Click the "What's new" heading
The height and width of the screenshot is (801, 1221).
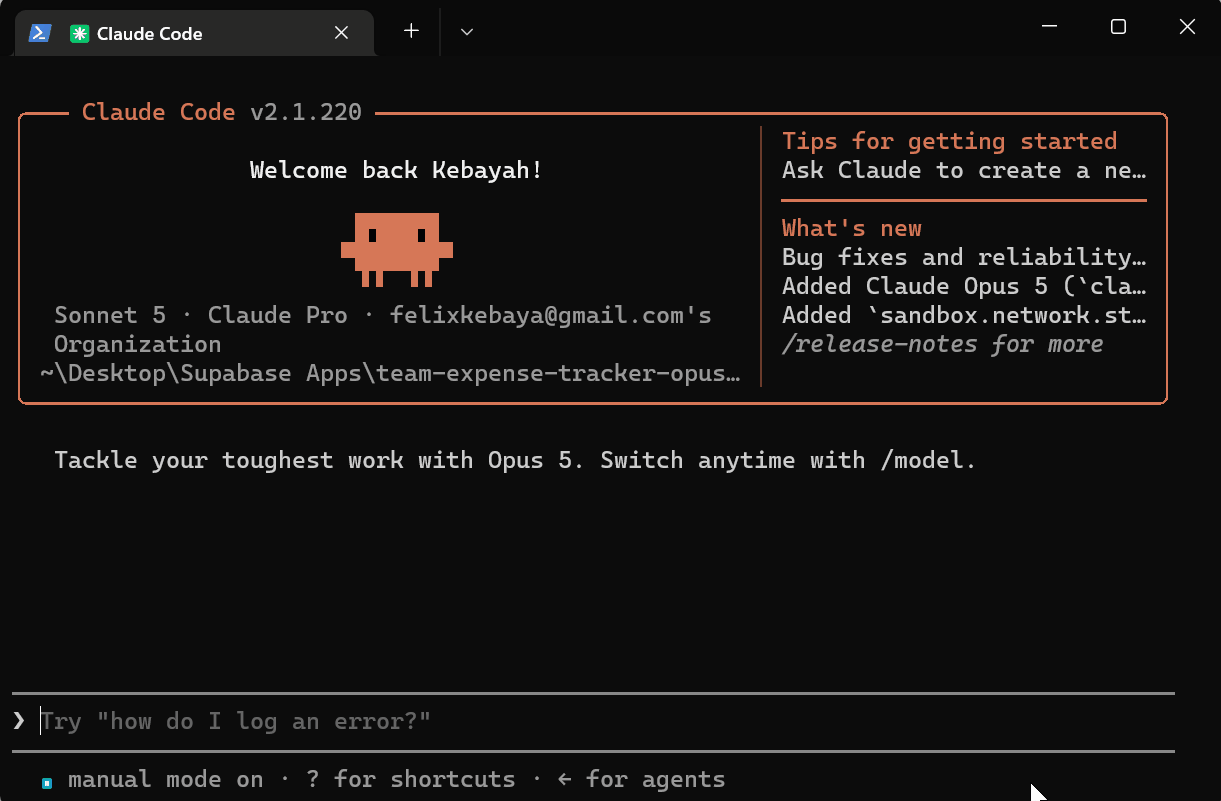[852, 228]
